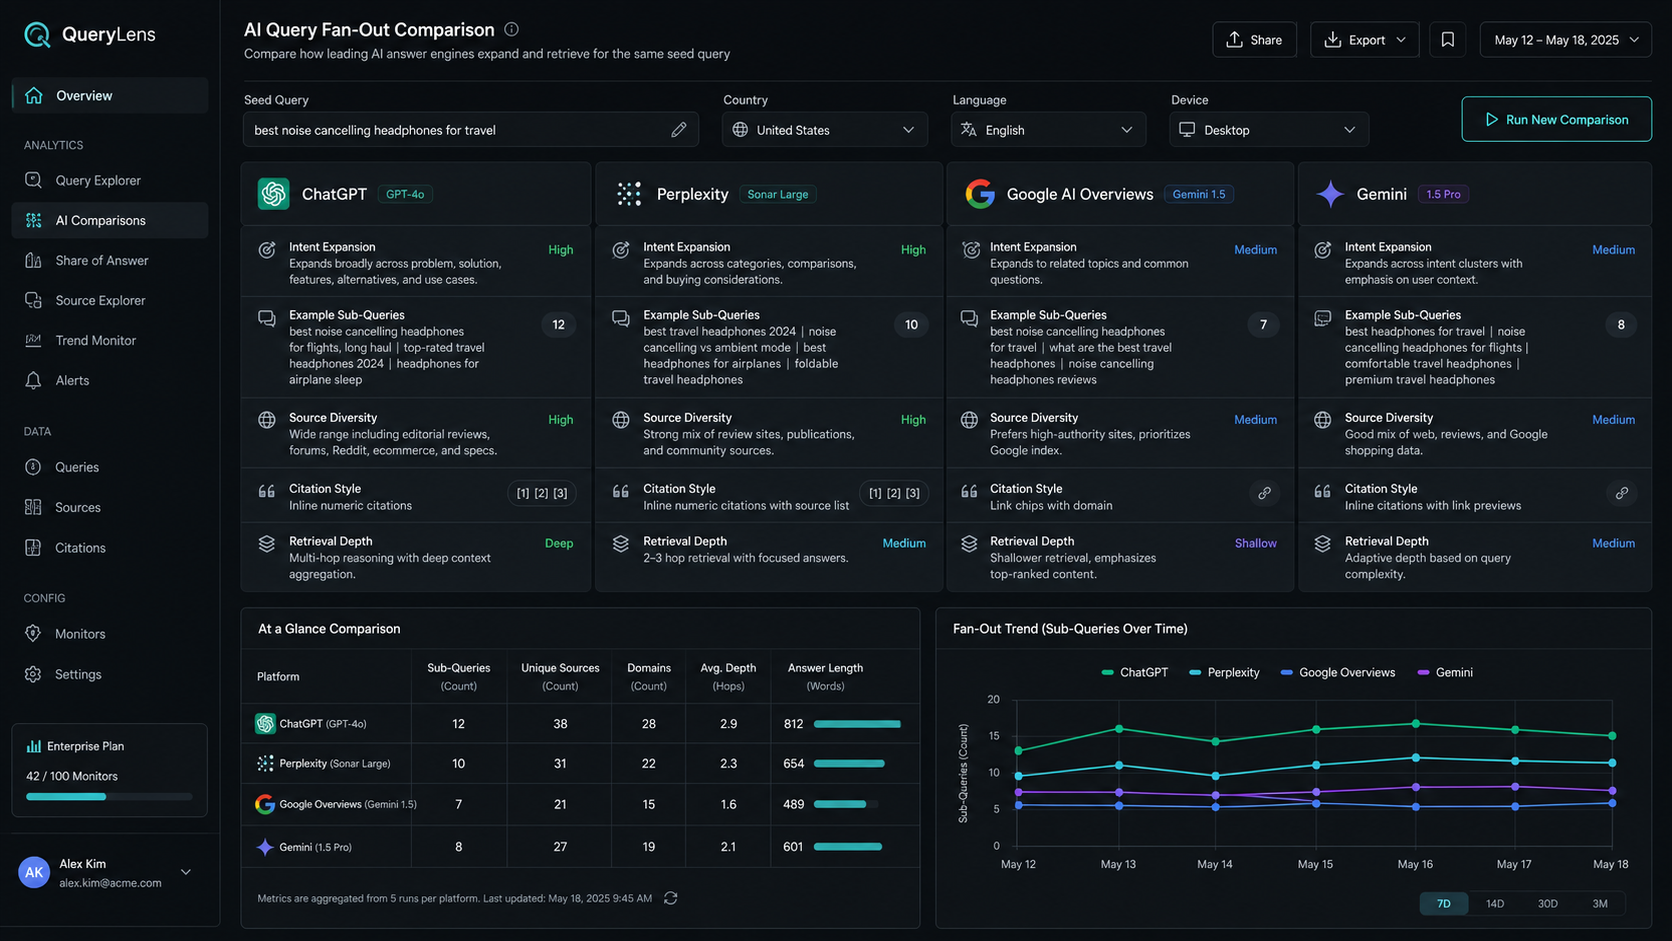Click ChatGPT Retrieval Depth layers icon
Image resolution: width=1672 pixels, height=941 pixels.
[267, 544]
